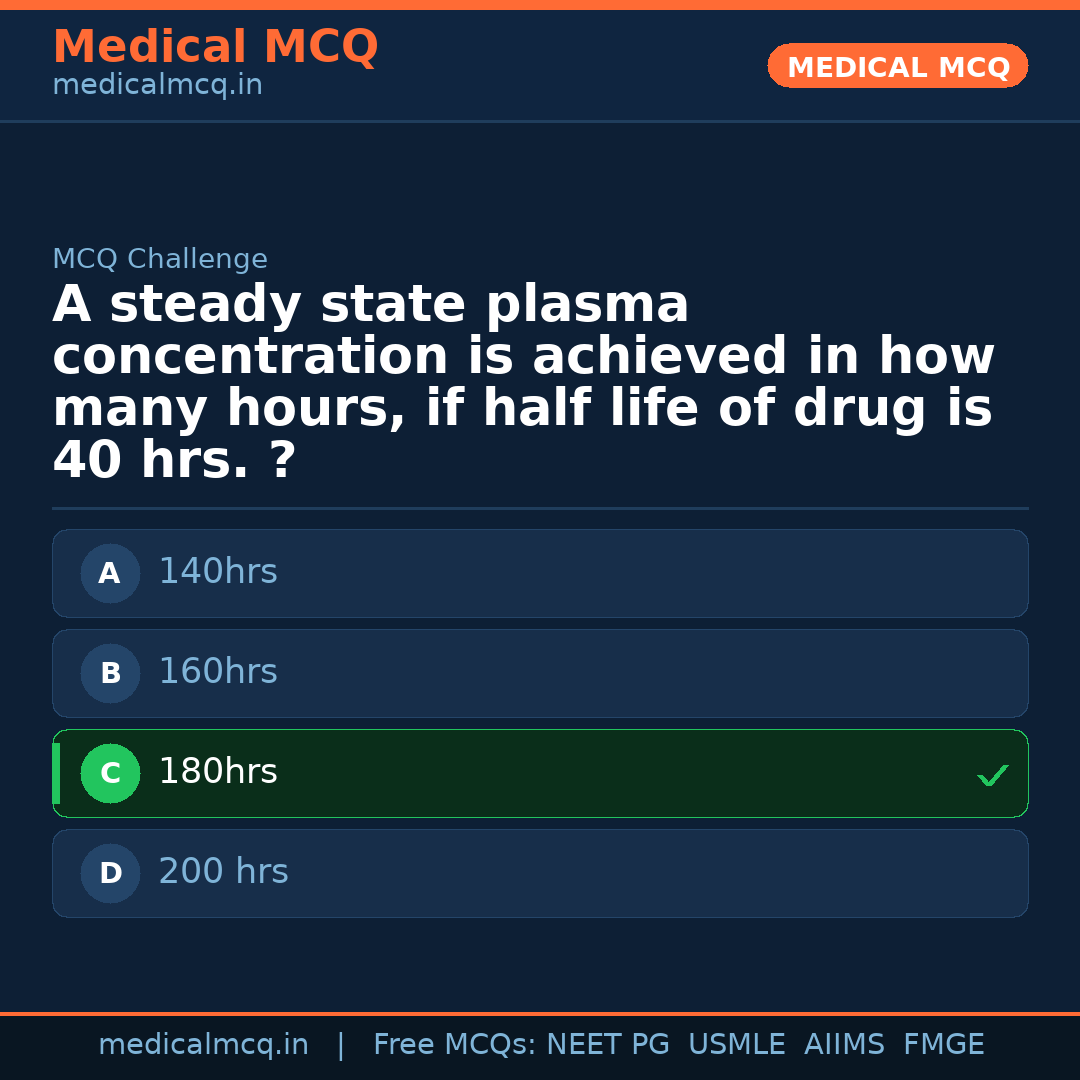Open medicalmcq.in link in the footer
Screen dimensions: 1080x1080
coord(203,1045)
